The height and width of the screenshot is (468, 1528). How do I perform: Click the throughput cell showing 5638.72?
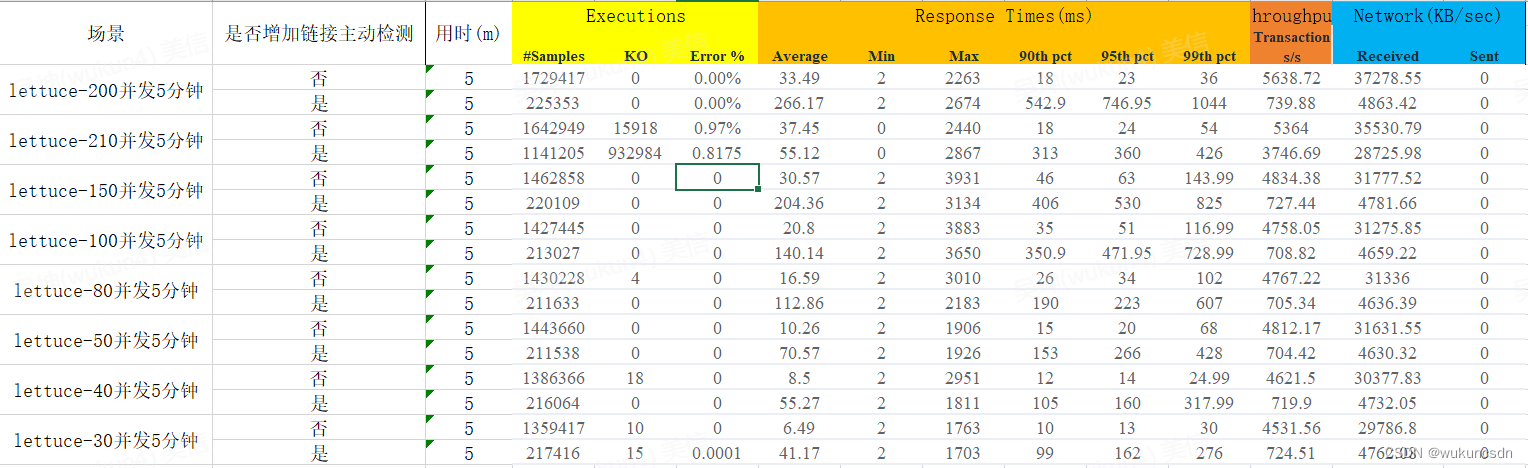(x=1290, y=78)
